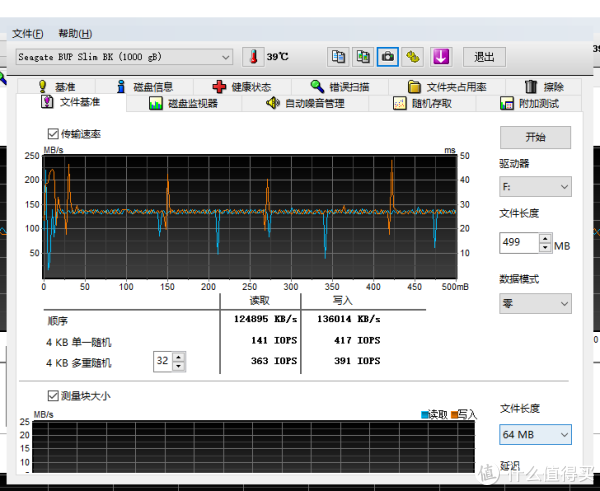The width and height of the screenshot is (600, 491).
Task: Click the yellow options gear icon
Action: [412, 57]
